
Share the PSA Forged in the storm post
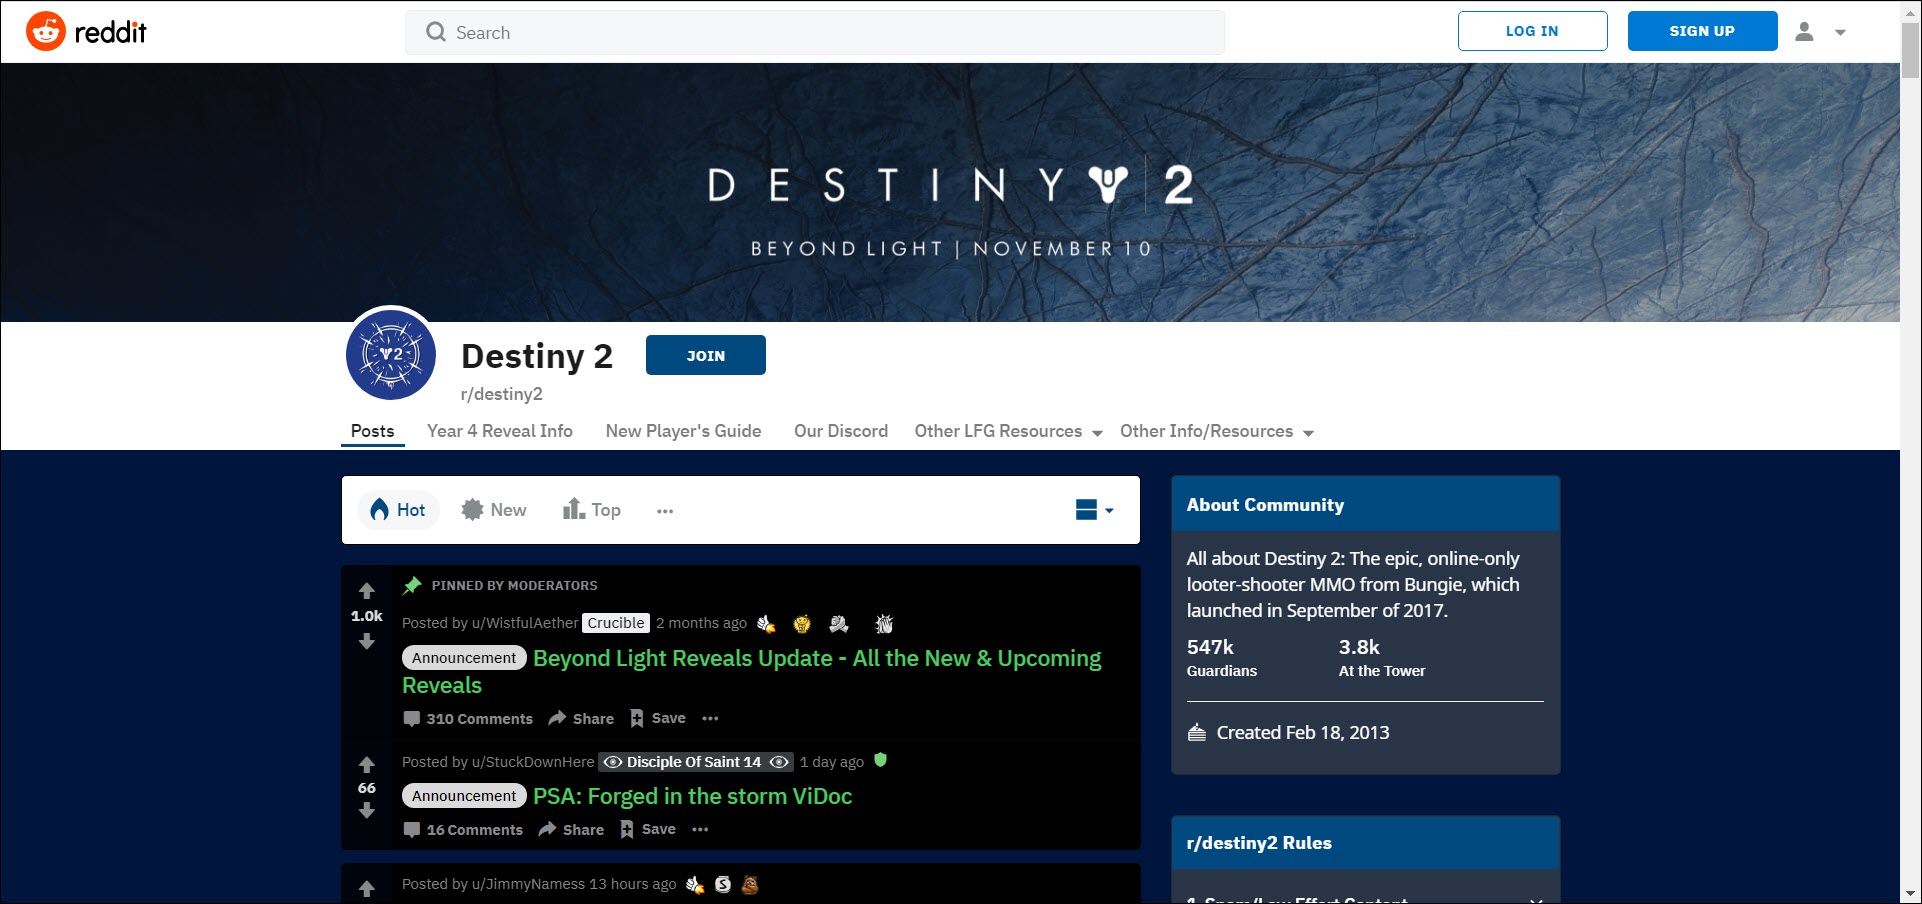(x=571, y=829)
